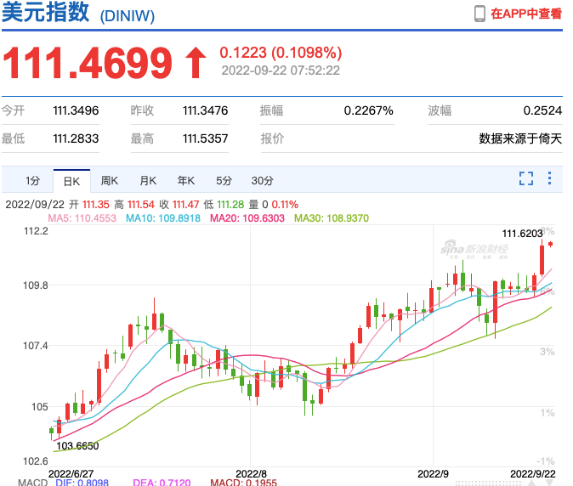Click the 107.4 price axis label
Viewport: 573px width, 486px height.
(36, 346)
